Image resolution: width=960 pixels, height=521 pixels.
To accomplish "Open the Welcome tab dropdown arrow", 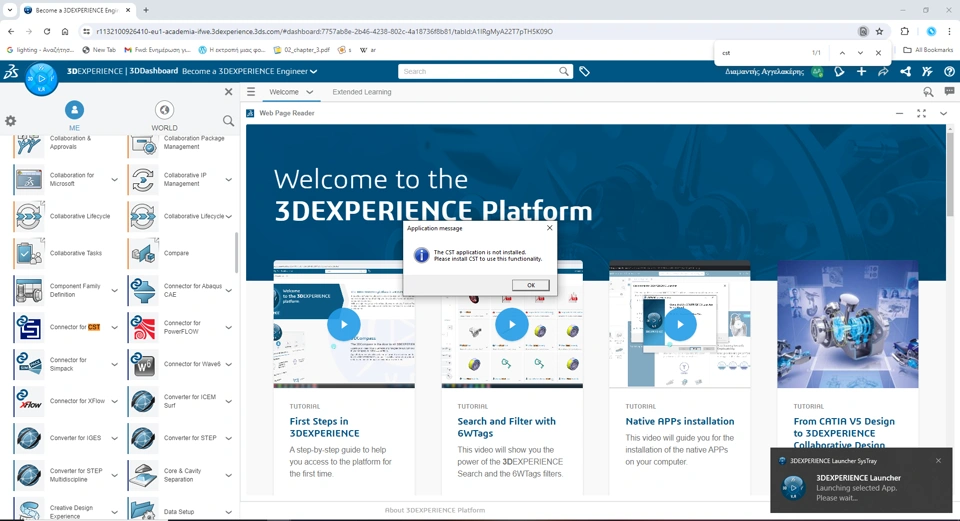I will click(x=310, y=92).
